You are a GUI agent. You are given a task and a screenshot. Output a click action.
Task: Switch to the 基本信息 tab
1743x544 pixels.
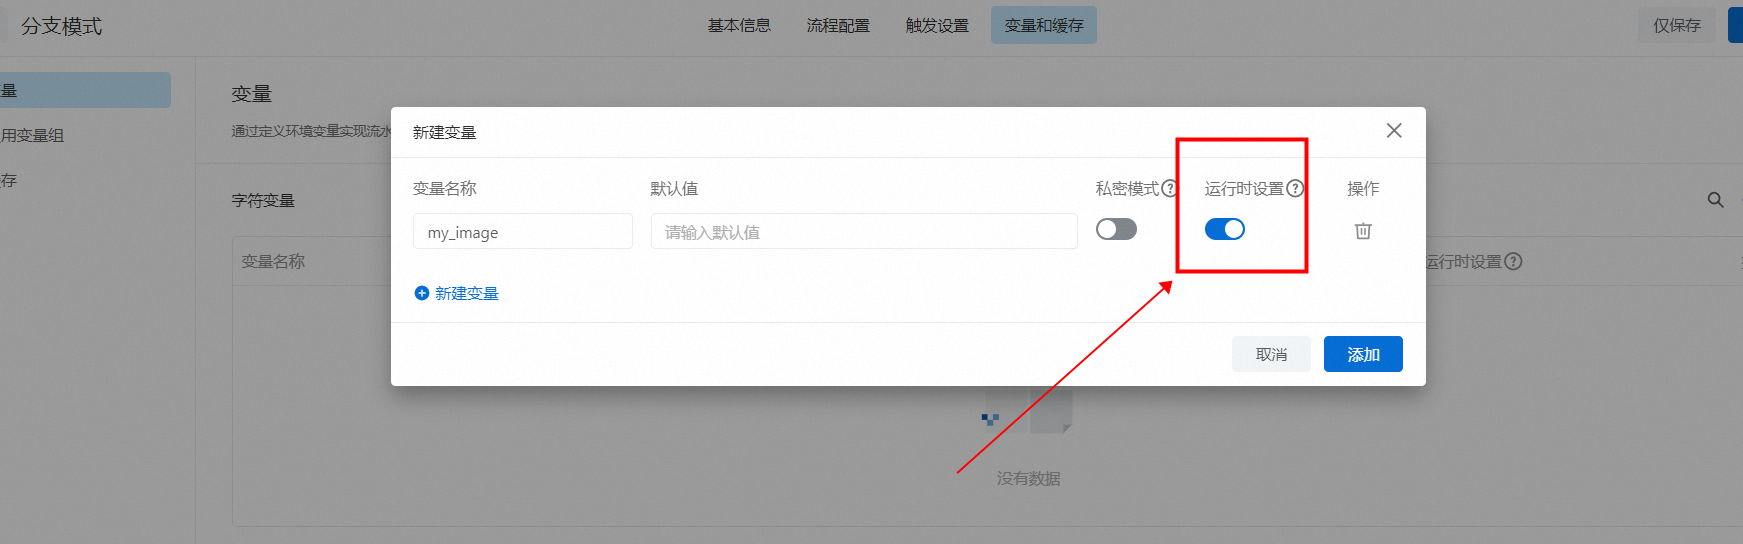point(739,25)
